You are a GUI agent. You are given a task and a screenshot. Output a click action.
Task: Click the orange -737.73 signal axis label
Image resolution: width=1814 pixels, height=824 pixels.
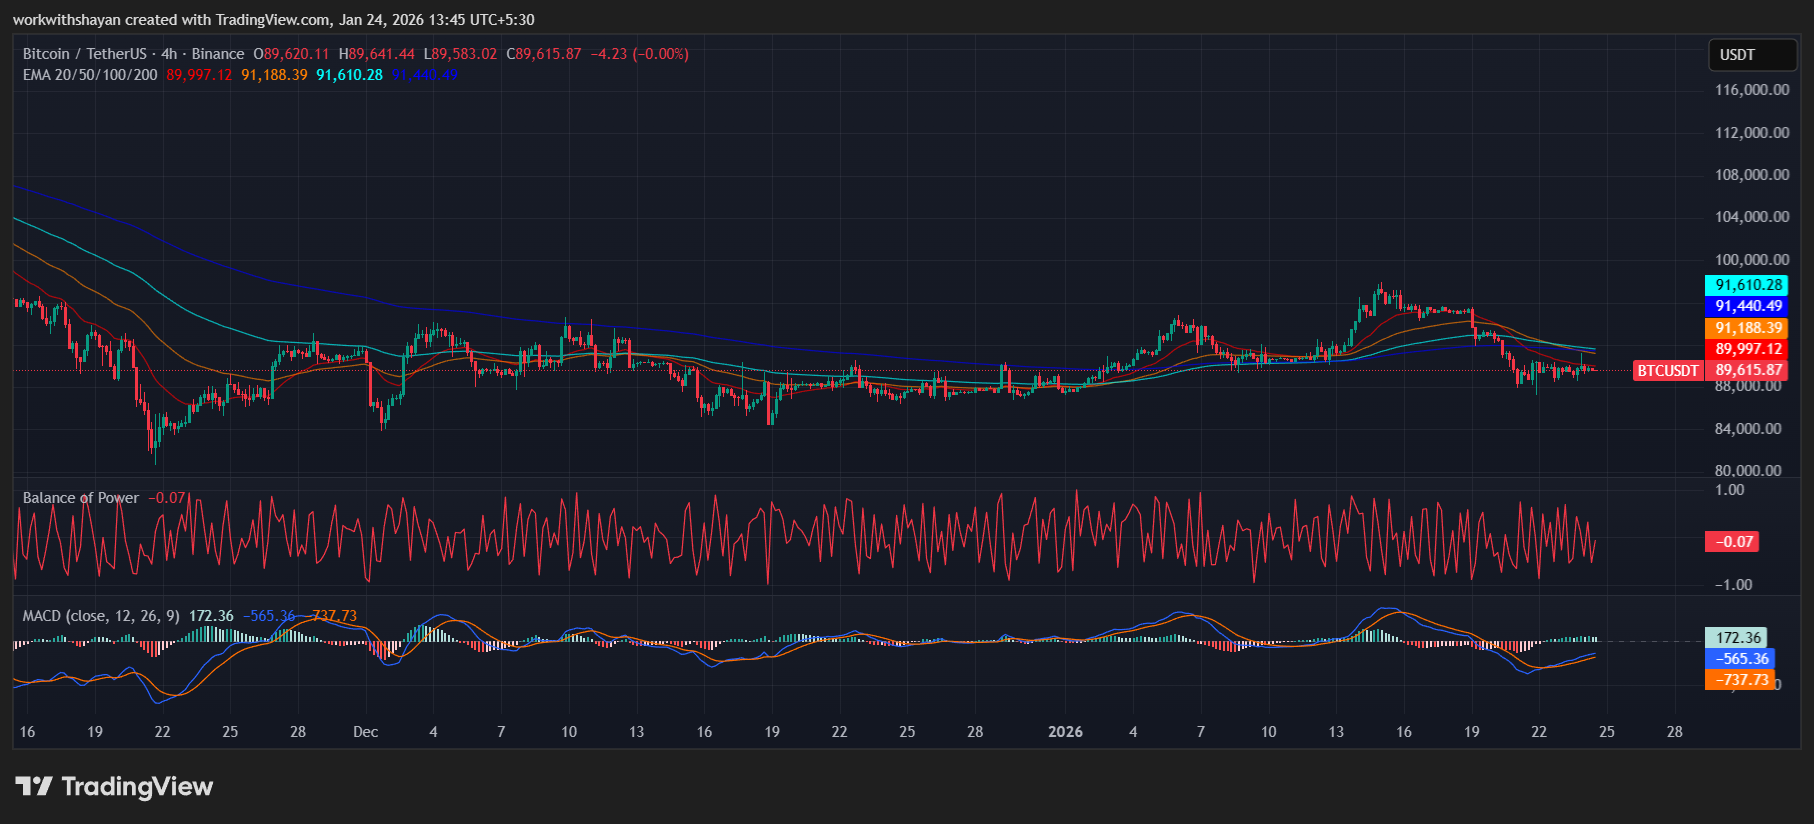1741,680
